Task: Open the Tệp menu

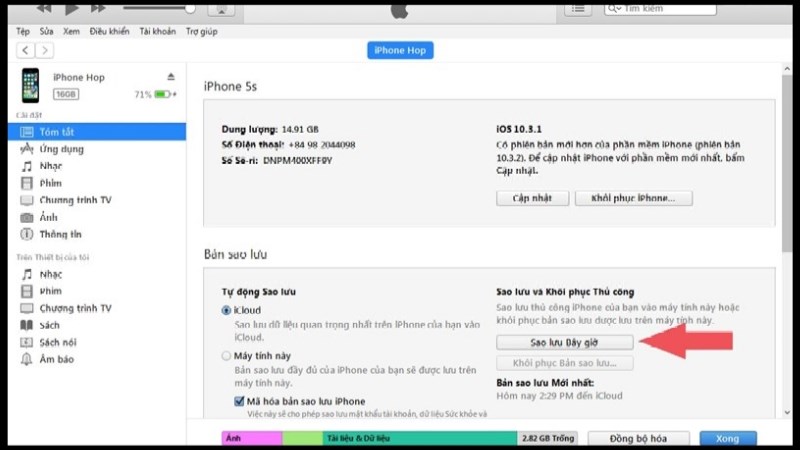Action: [x=23, y=32]
